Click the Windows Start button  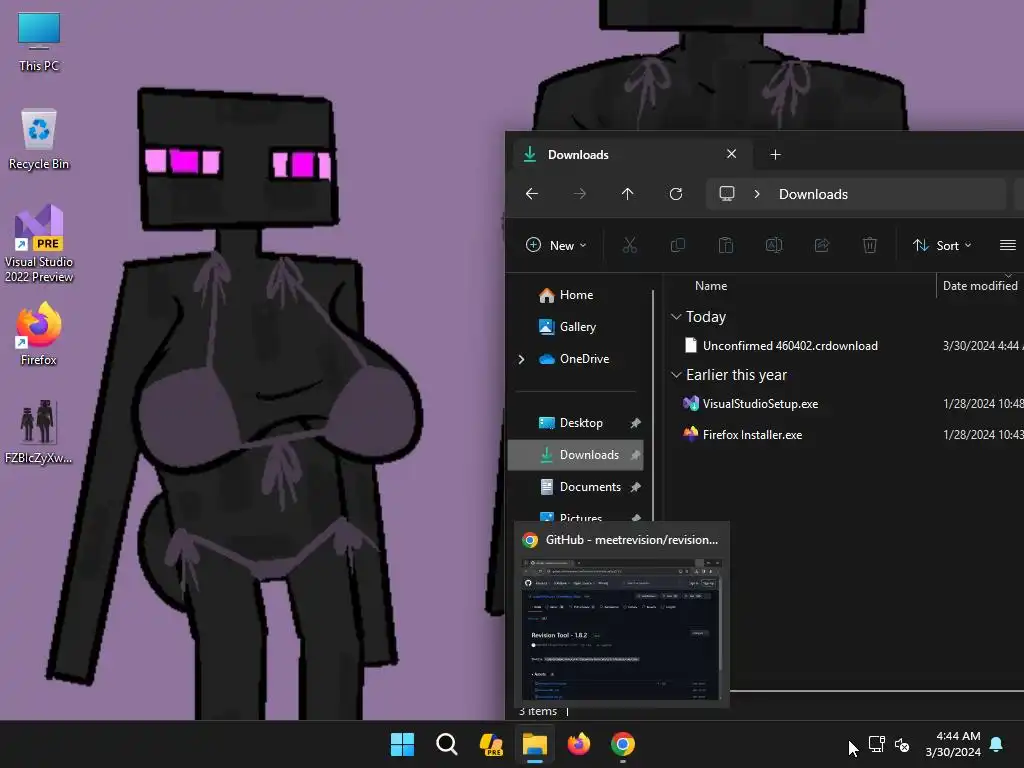[x=402, y=744]
